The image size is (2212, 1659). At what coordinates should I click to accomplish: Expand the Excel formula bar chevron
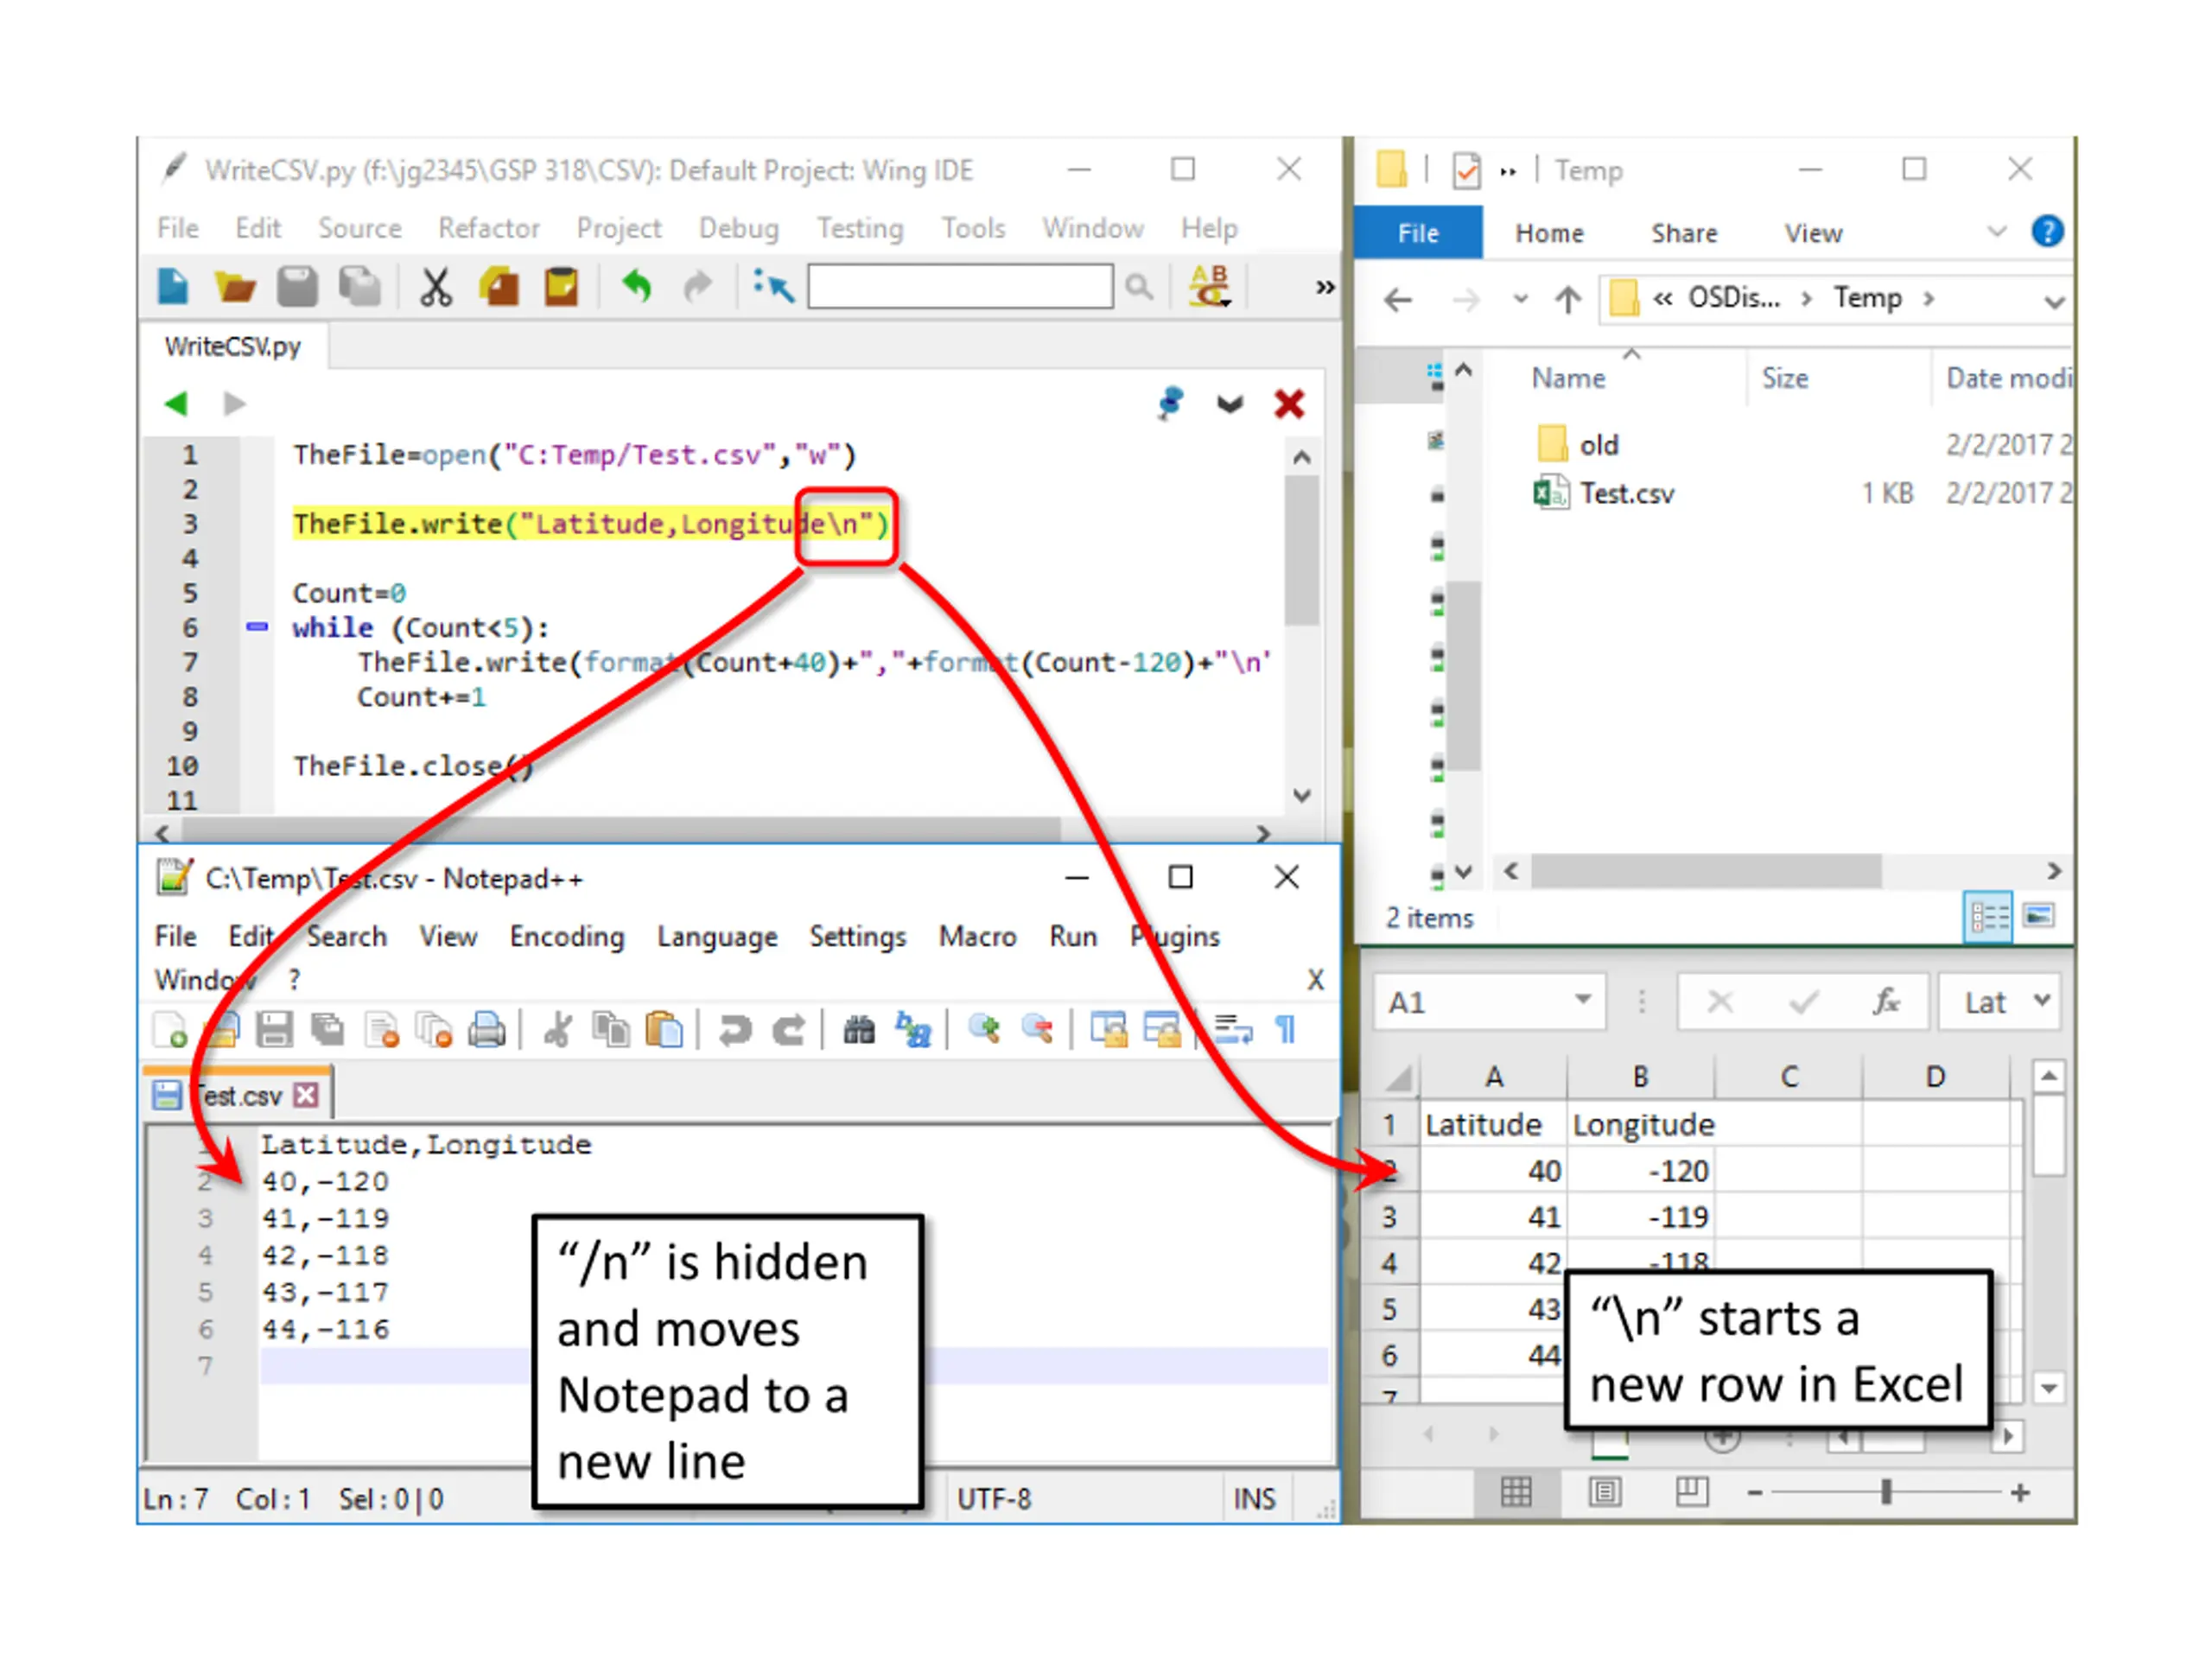coord(2043,1000)
